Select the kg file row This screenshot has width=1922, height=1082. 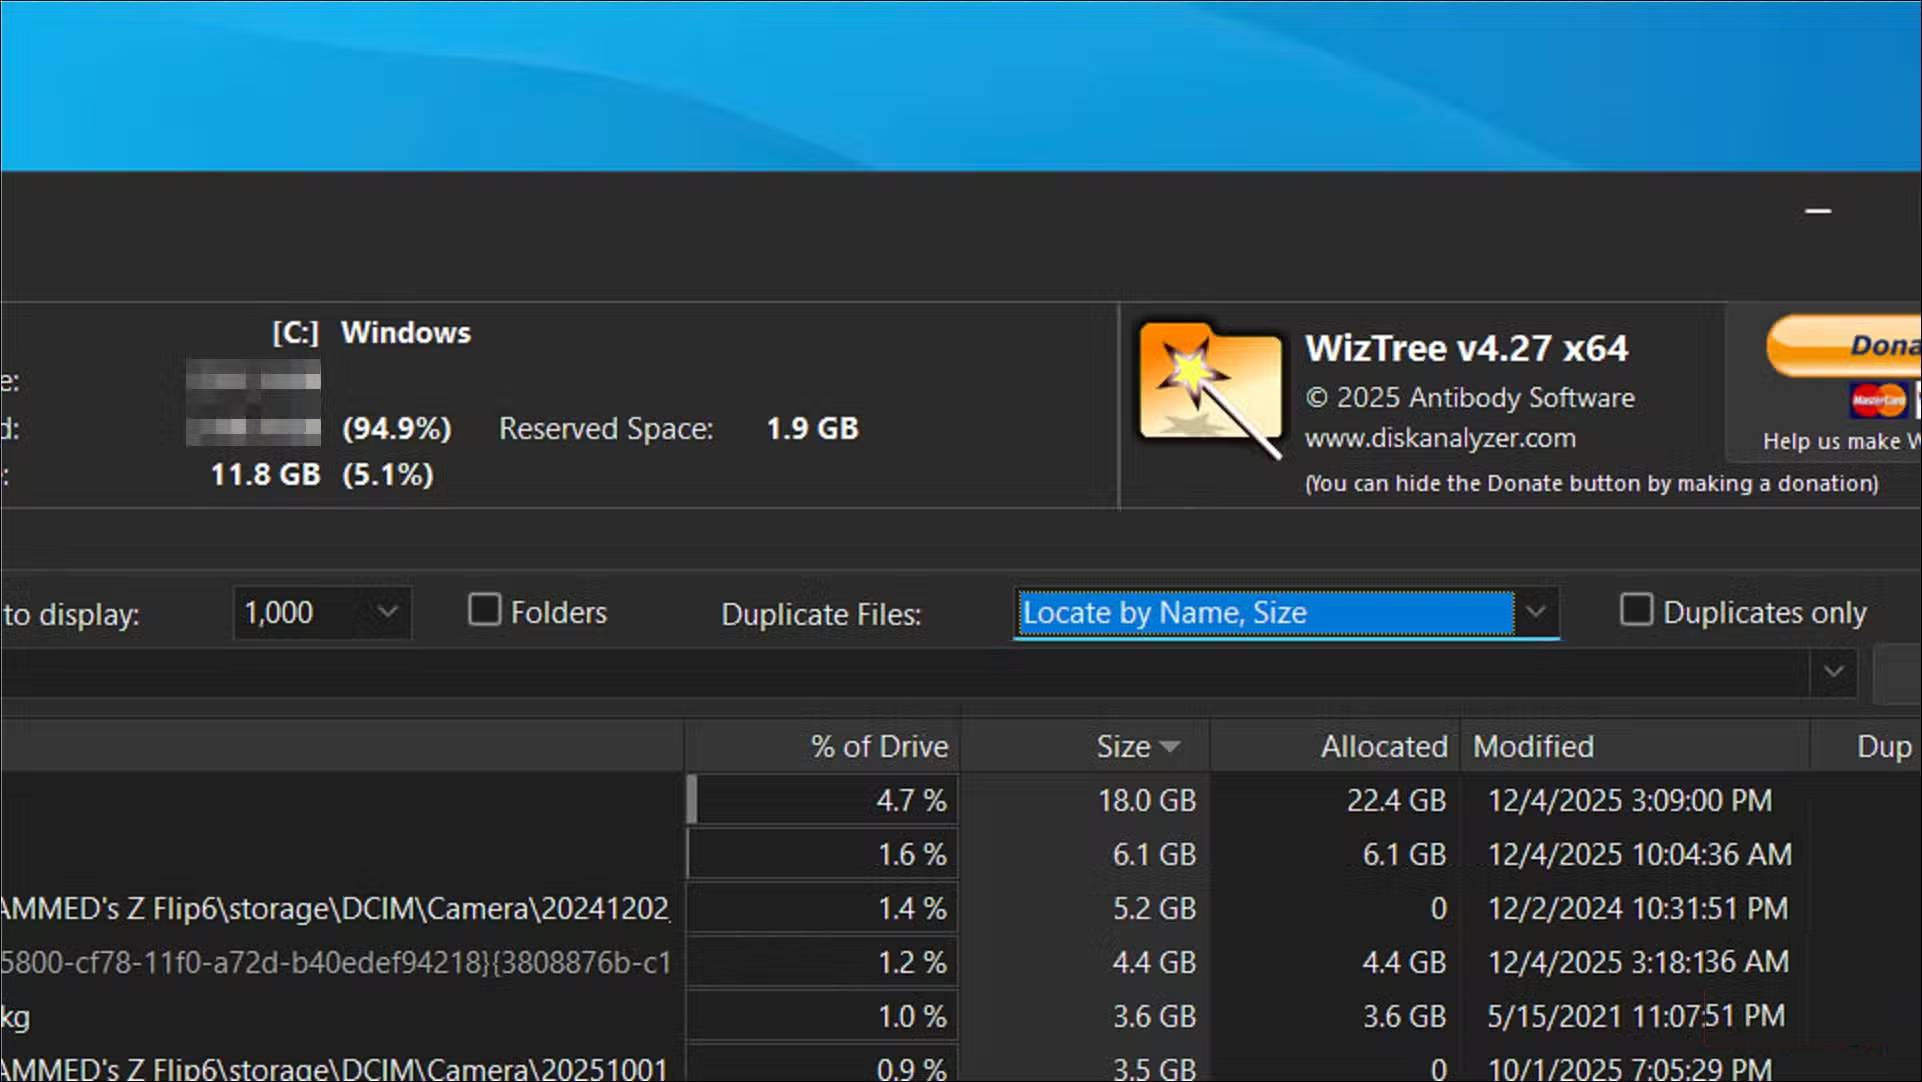tap(300, 1016)
